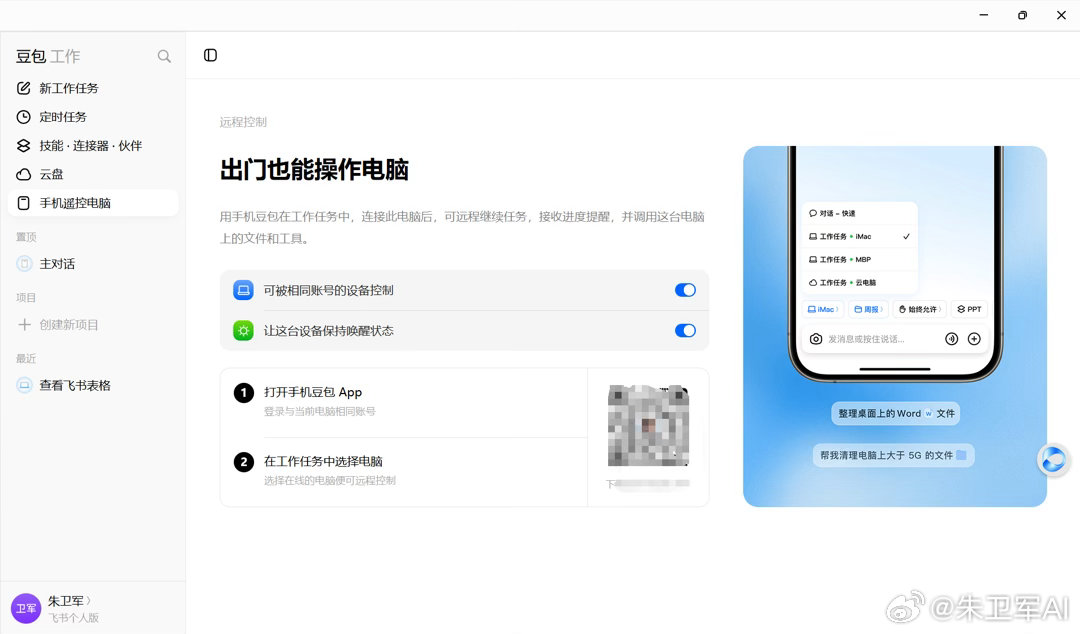Click the green keep-awake sun icon

(x=243, y=331)
